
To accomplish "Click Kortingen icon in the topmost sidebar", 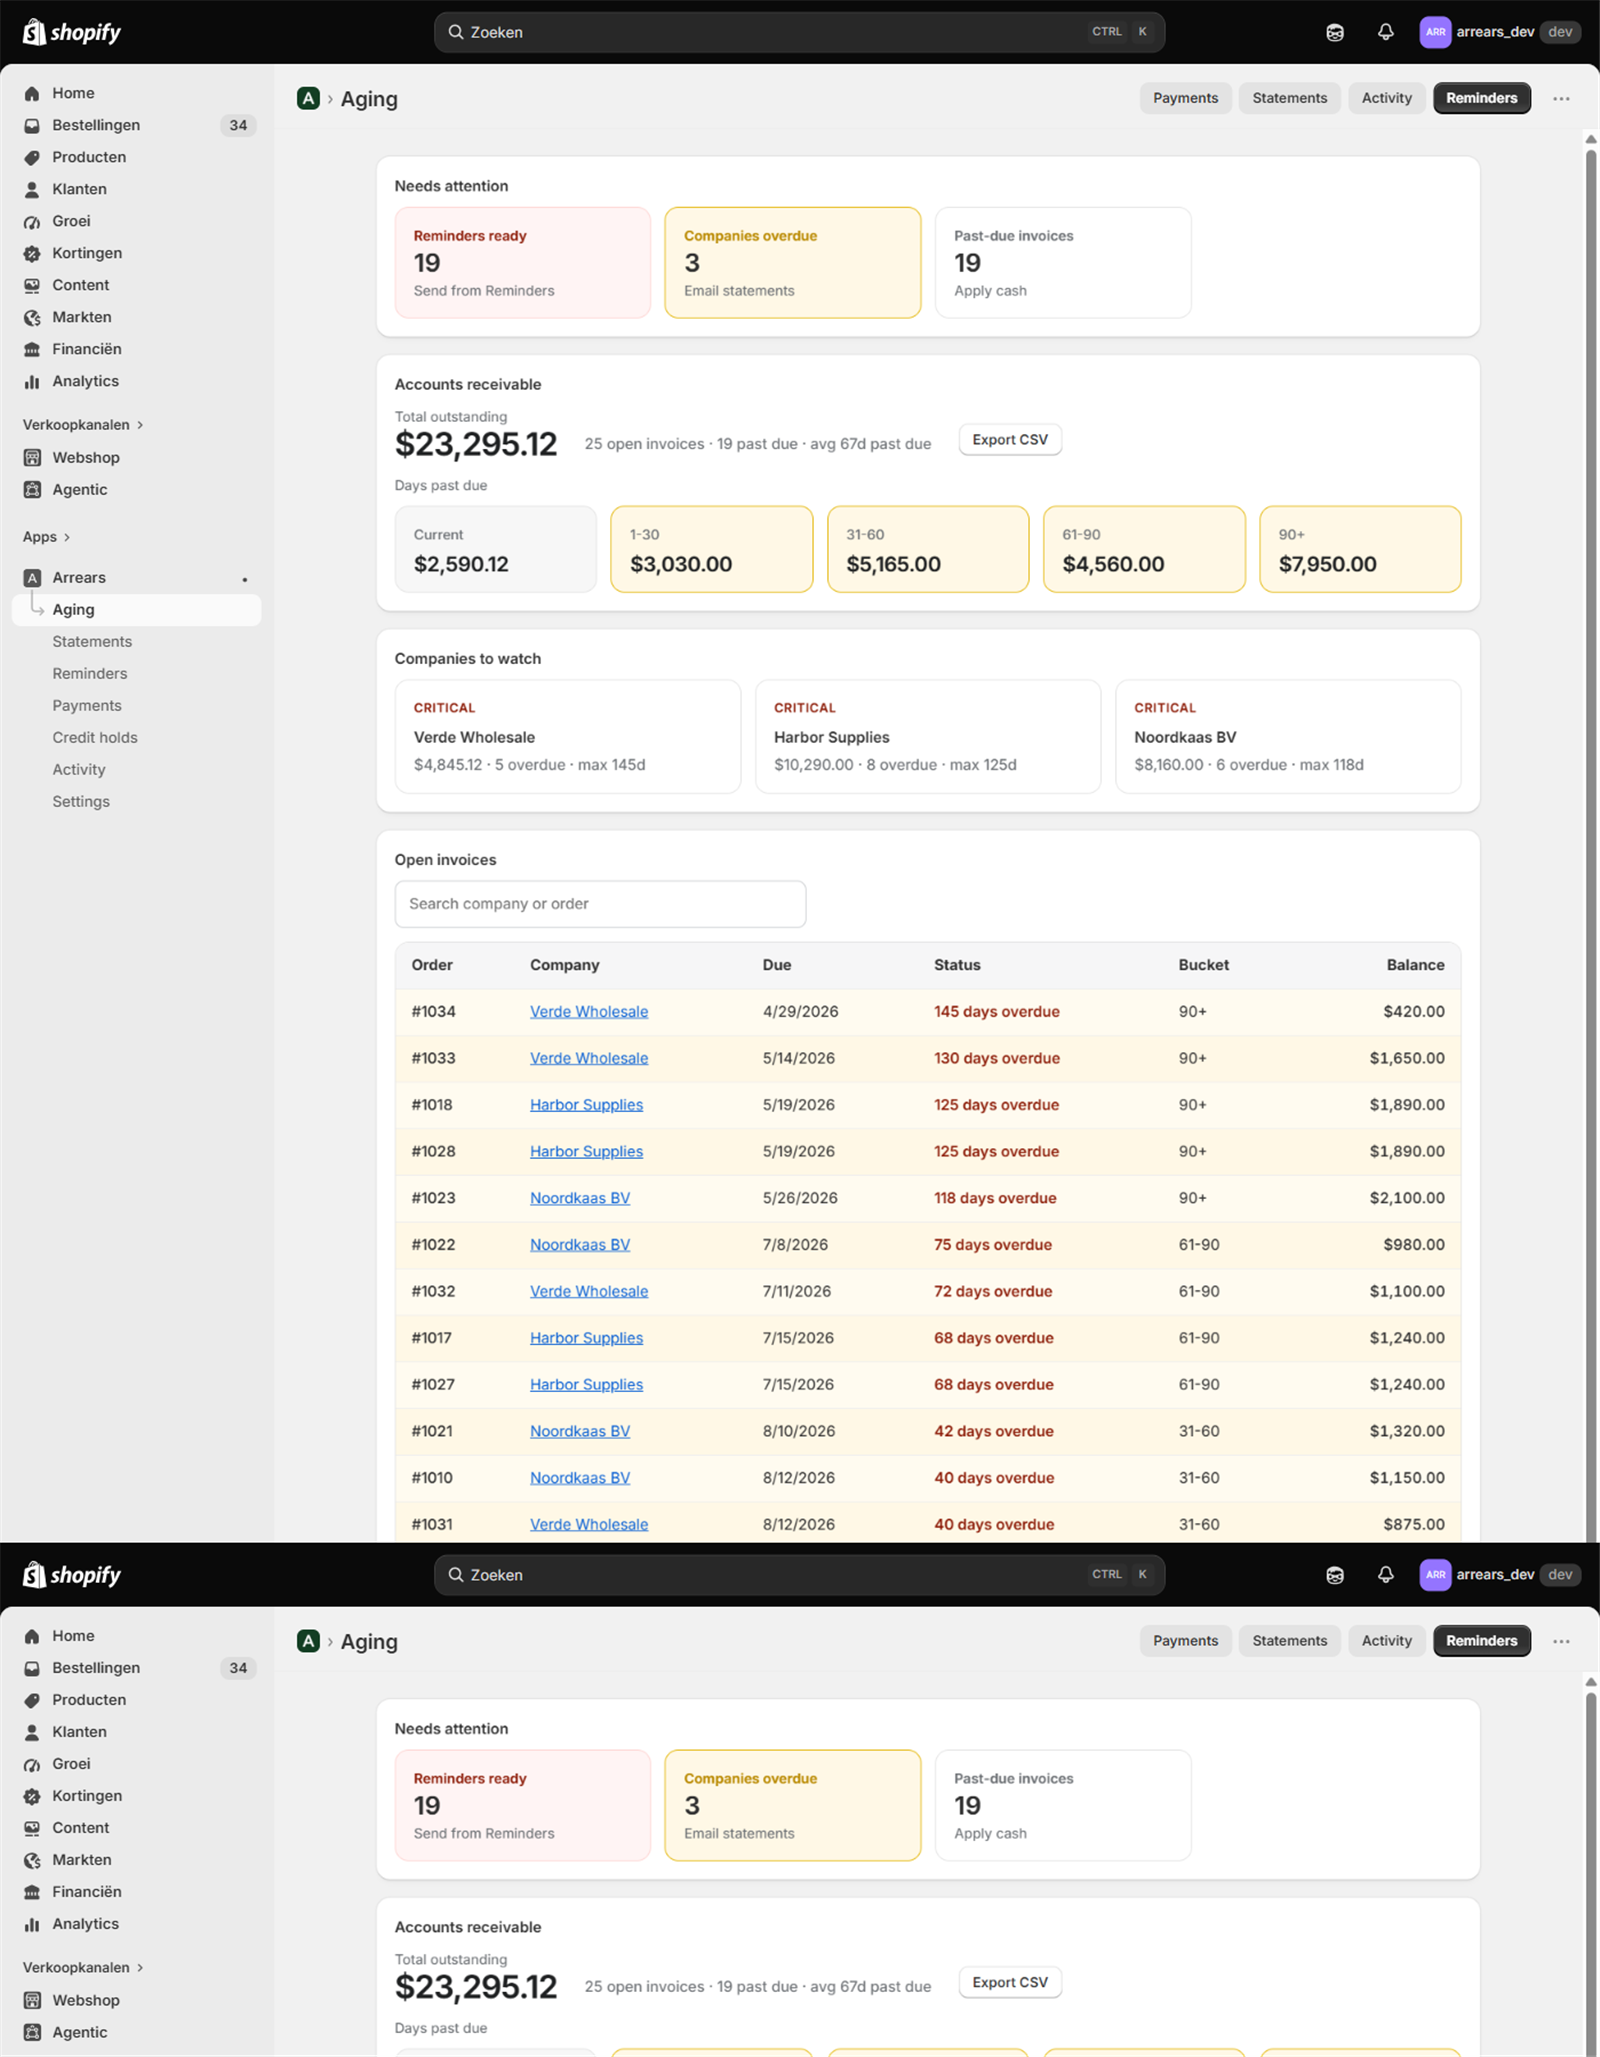I will coord(32,253).
